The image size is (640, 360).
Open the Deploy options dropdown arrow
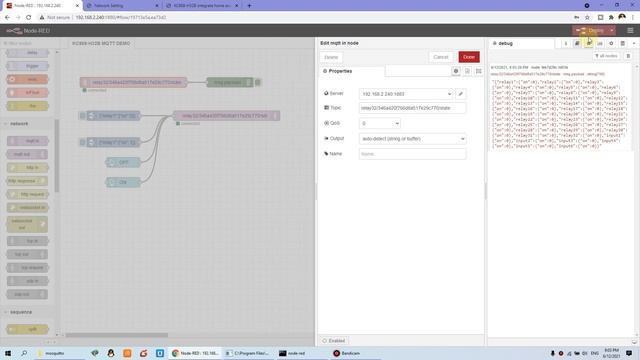tap(612, 31)
